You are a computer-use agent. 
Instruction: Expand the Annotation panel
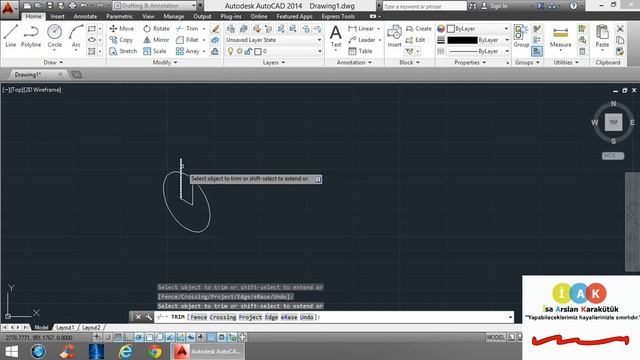354,62
